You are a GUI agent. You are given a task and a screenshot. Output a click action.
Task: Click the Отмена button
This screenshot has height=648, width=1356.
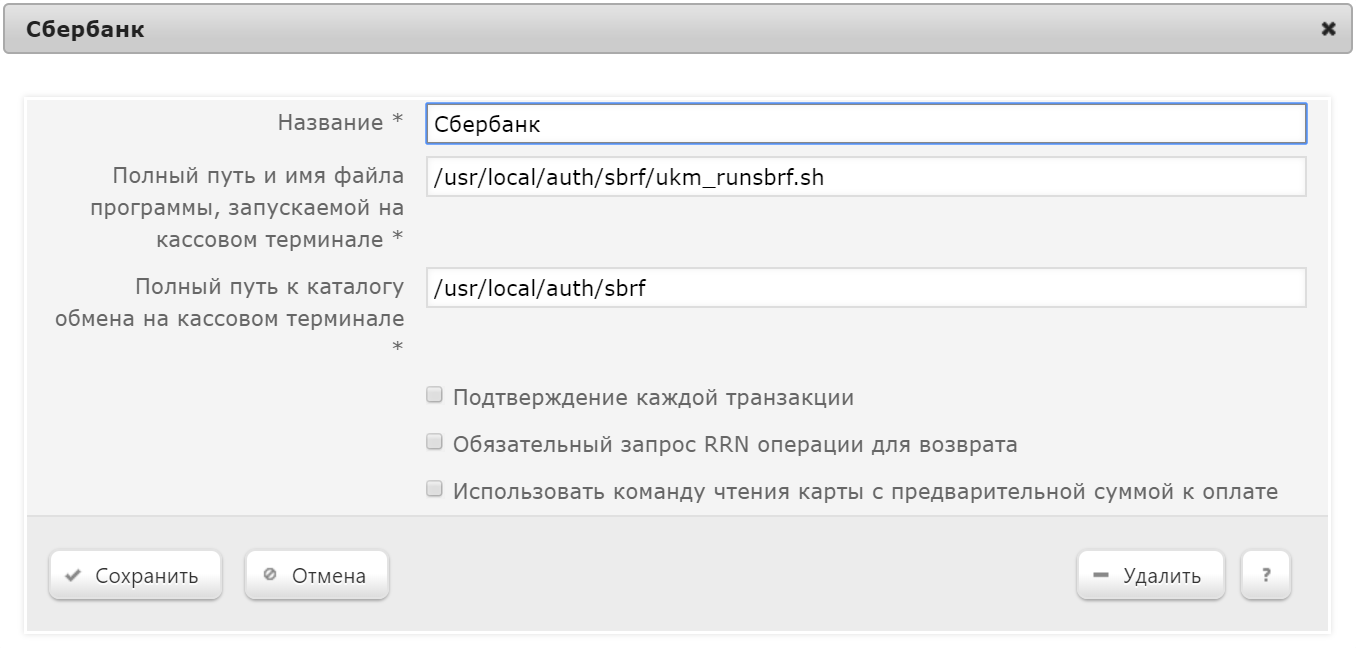click(x=317, y=575)
